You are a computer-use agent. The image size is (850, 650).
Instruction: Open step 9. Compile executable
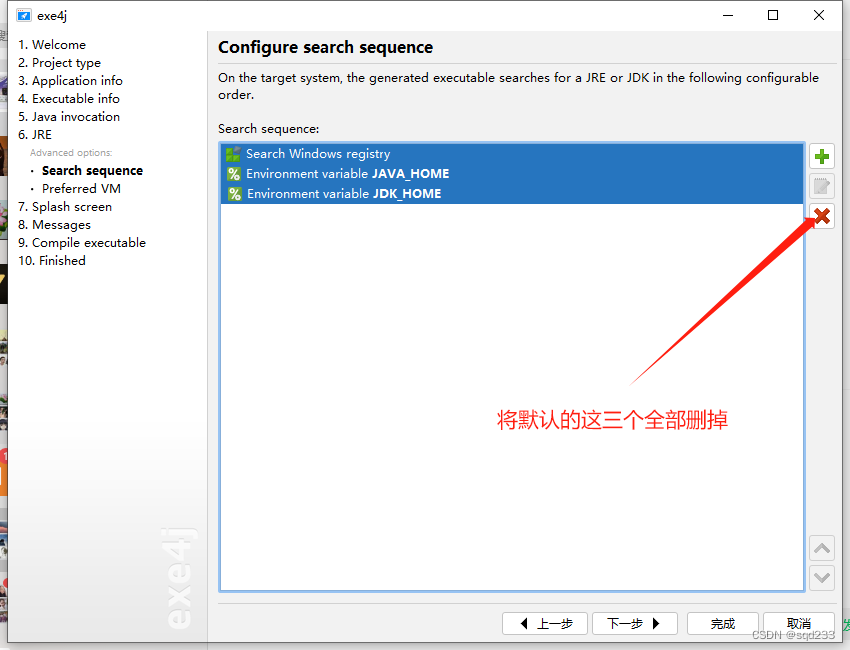coord(82,243)
